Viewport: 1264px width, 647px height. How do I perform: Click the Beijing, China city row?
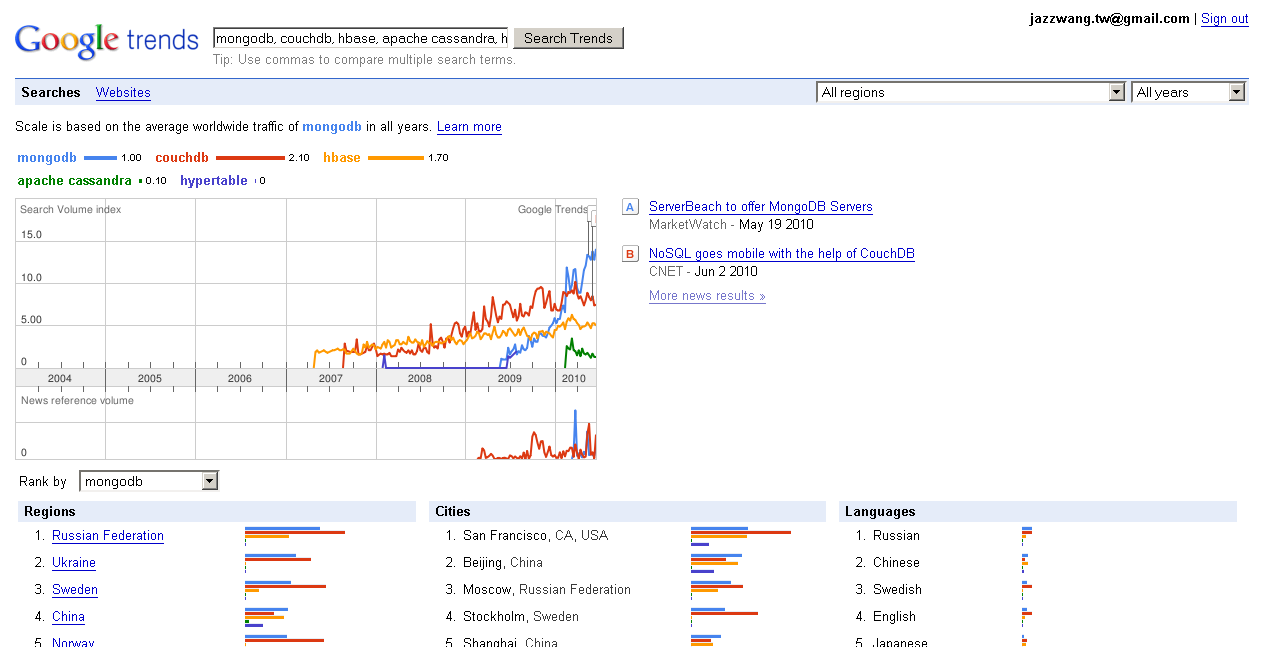point(503,563)
